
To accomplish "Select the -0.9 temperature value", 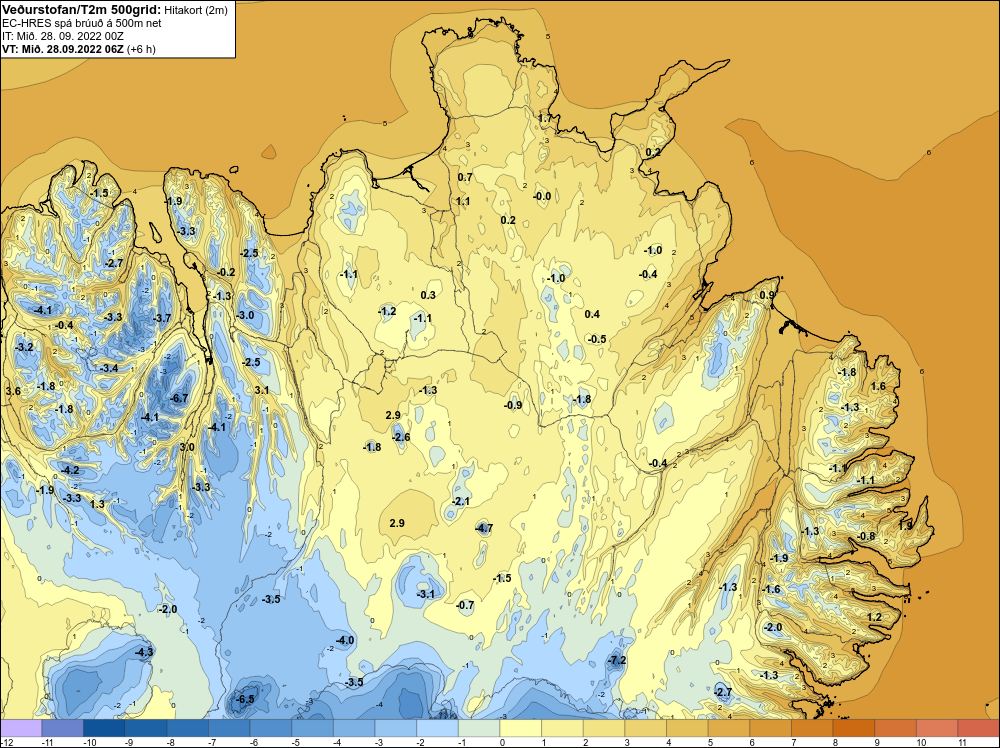I will click(513, 405).
